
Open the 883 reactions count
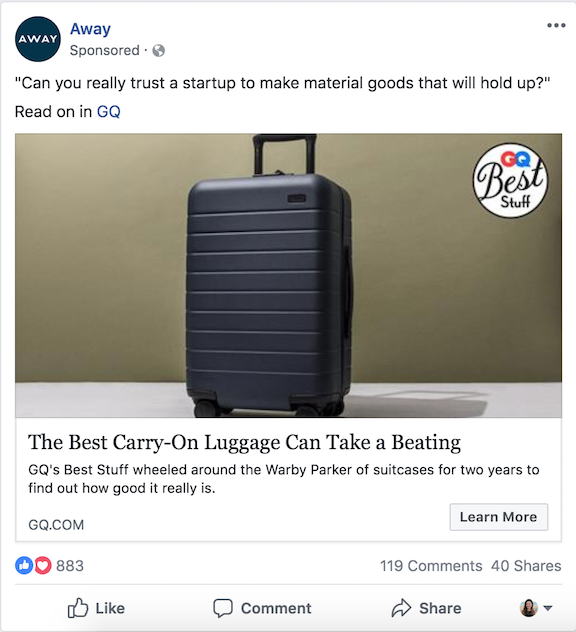(70, 566)
